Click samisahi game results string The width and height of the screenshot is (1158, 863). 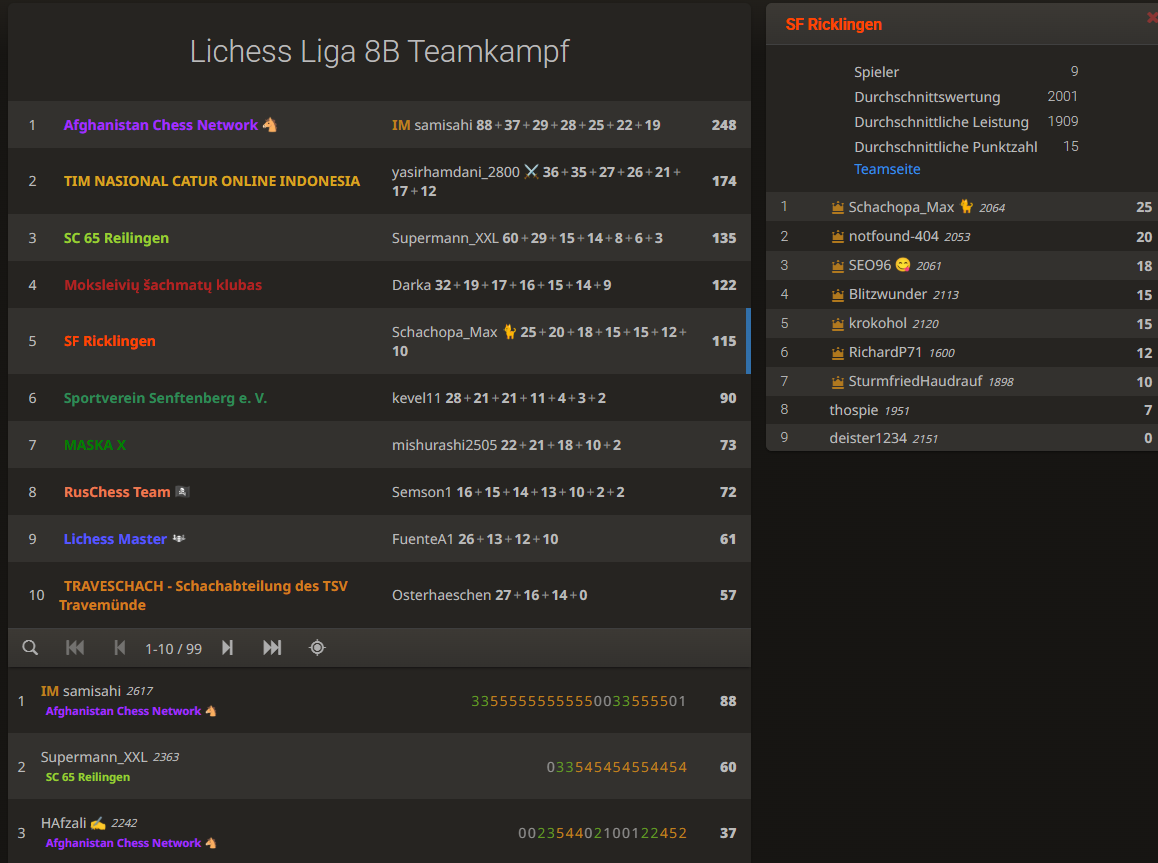(578, 701)
